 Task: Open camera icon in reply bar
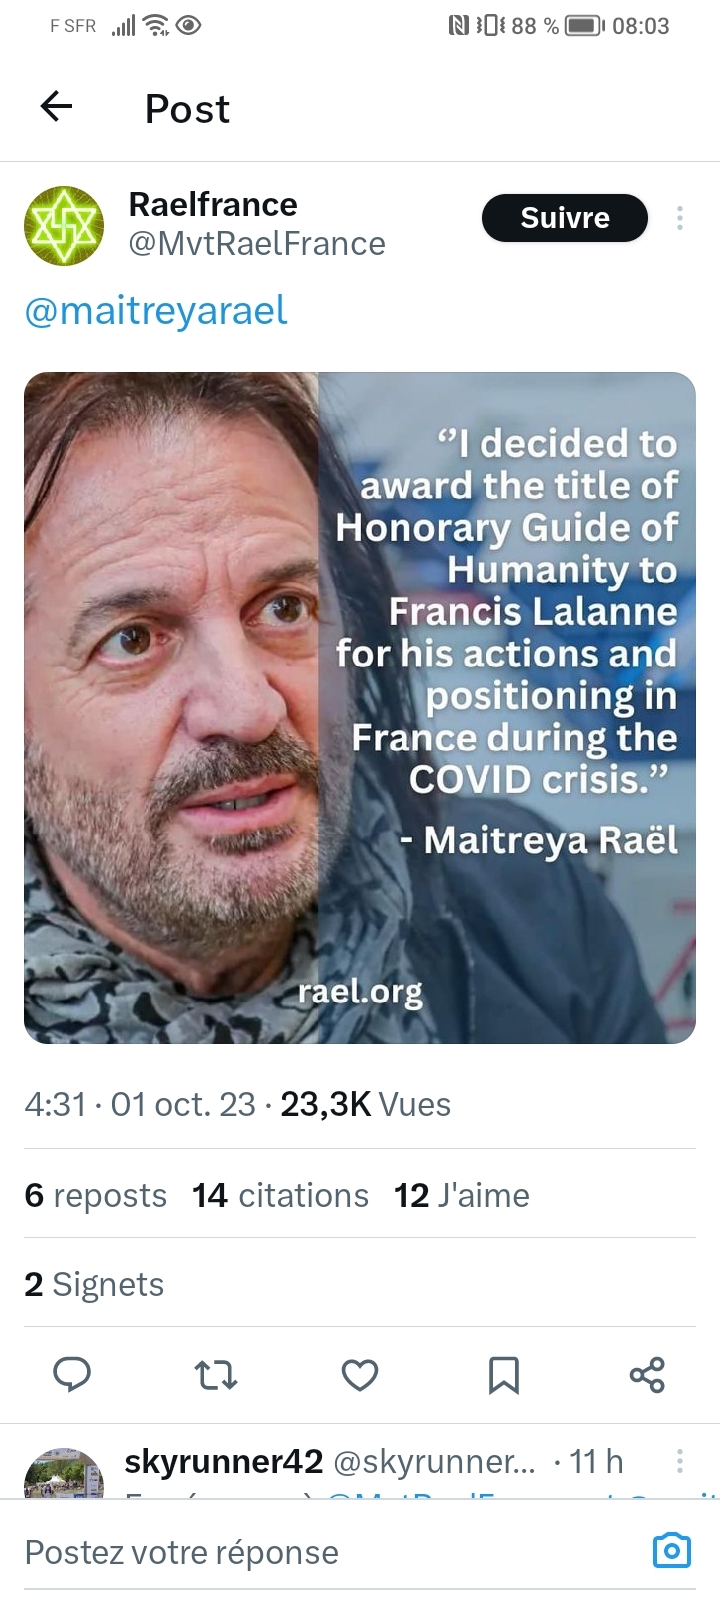[671, 1551]
